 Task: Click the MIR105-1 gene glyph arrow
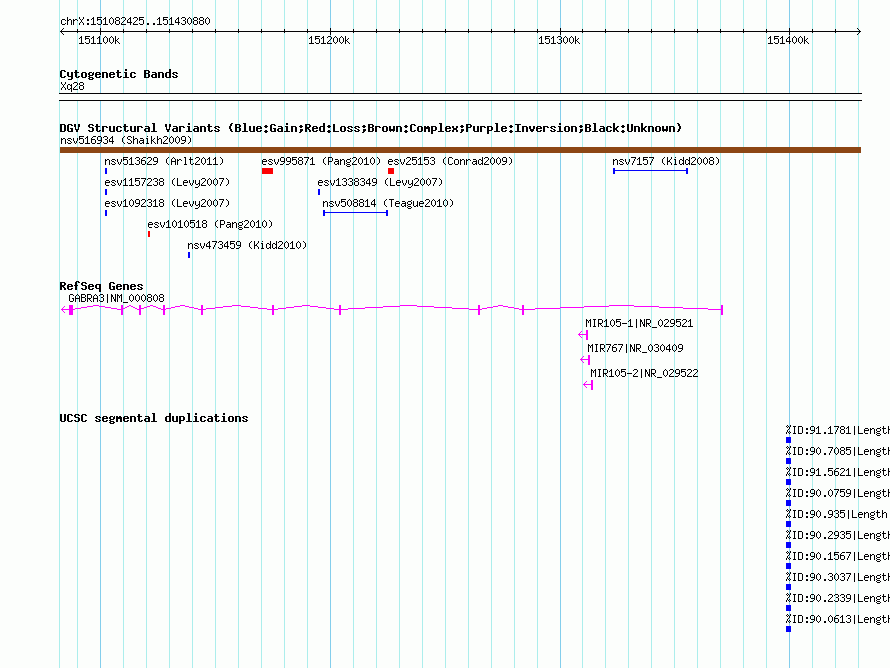tap(583, 335)
